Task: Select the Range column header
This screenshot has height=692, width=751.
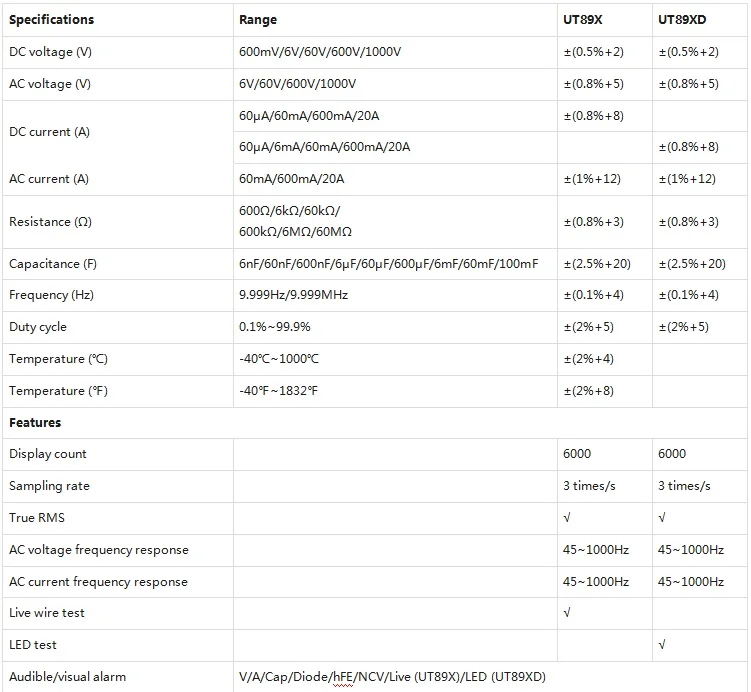Action: pos(258,20)
